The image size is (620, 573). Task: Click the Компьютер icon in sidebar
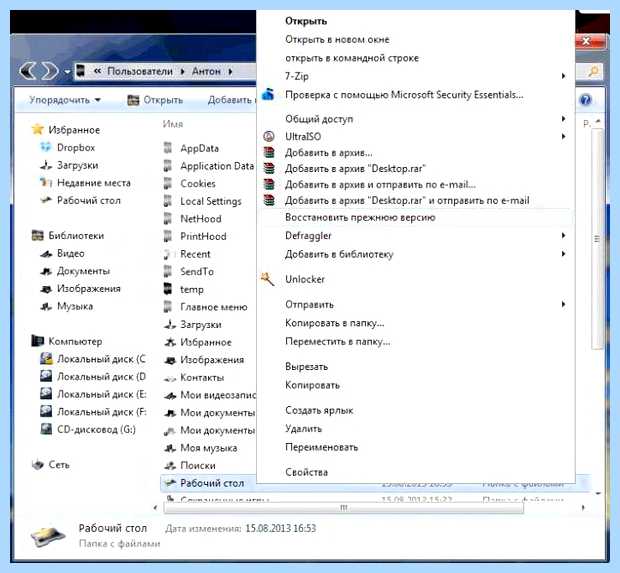click(x=38, y=341)
